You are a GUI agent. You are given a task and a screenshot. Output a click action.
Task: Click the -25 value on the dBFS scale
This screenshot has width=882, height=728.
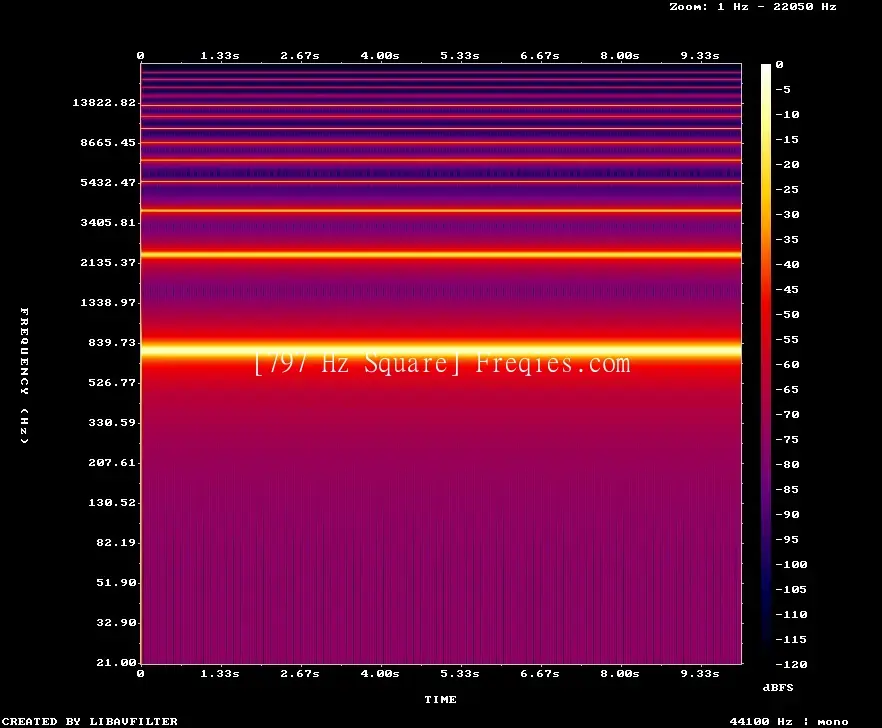tap(787, 189)
